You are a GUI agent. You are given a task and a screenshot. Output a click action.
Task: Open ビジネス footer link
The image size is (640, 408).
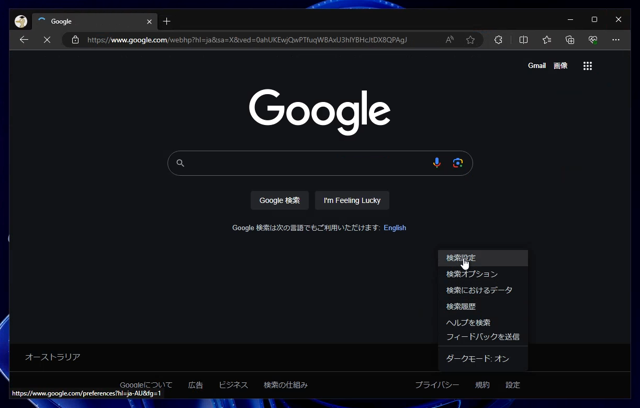233,385
